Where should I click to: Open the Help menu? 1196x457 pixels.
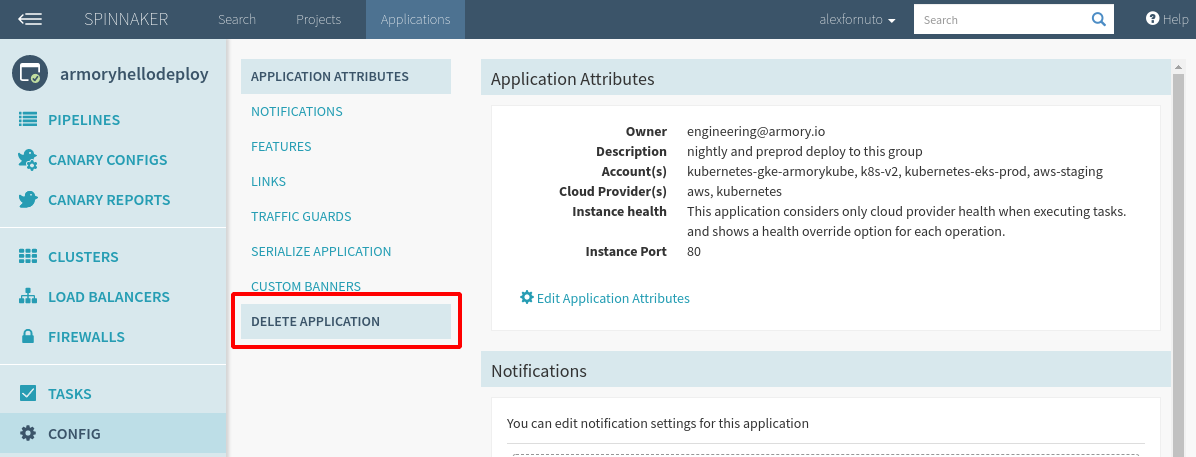click(x=1167, y=19)
